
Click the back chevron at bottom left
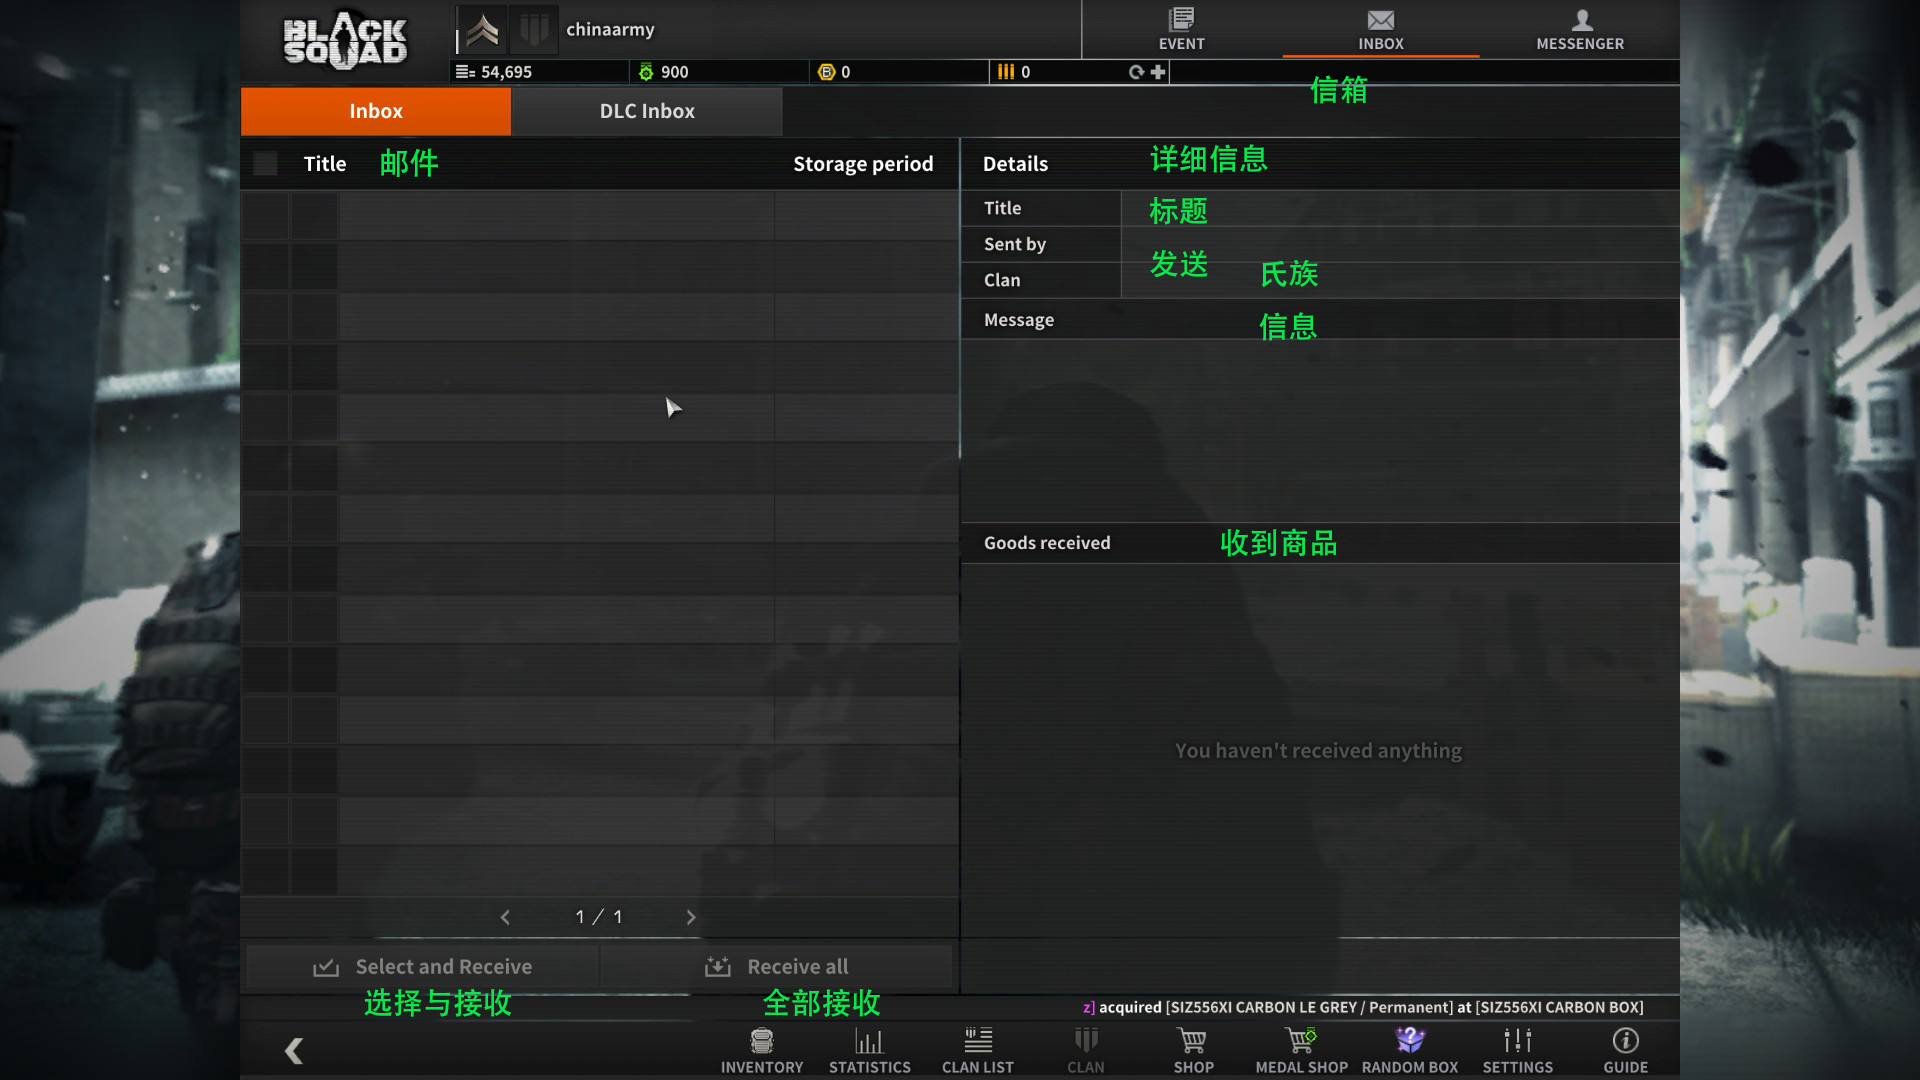pyautogui.click(x=293, y=1051)
